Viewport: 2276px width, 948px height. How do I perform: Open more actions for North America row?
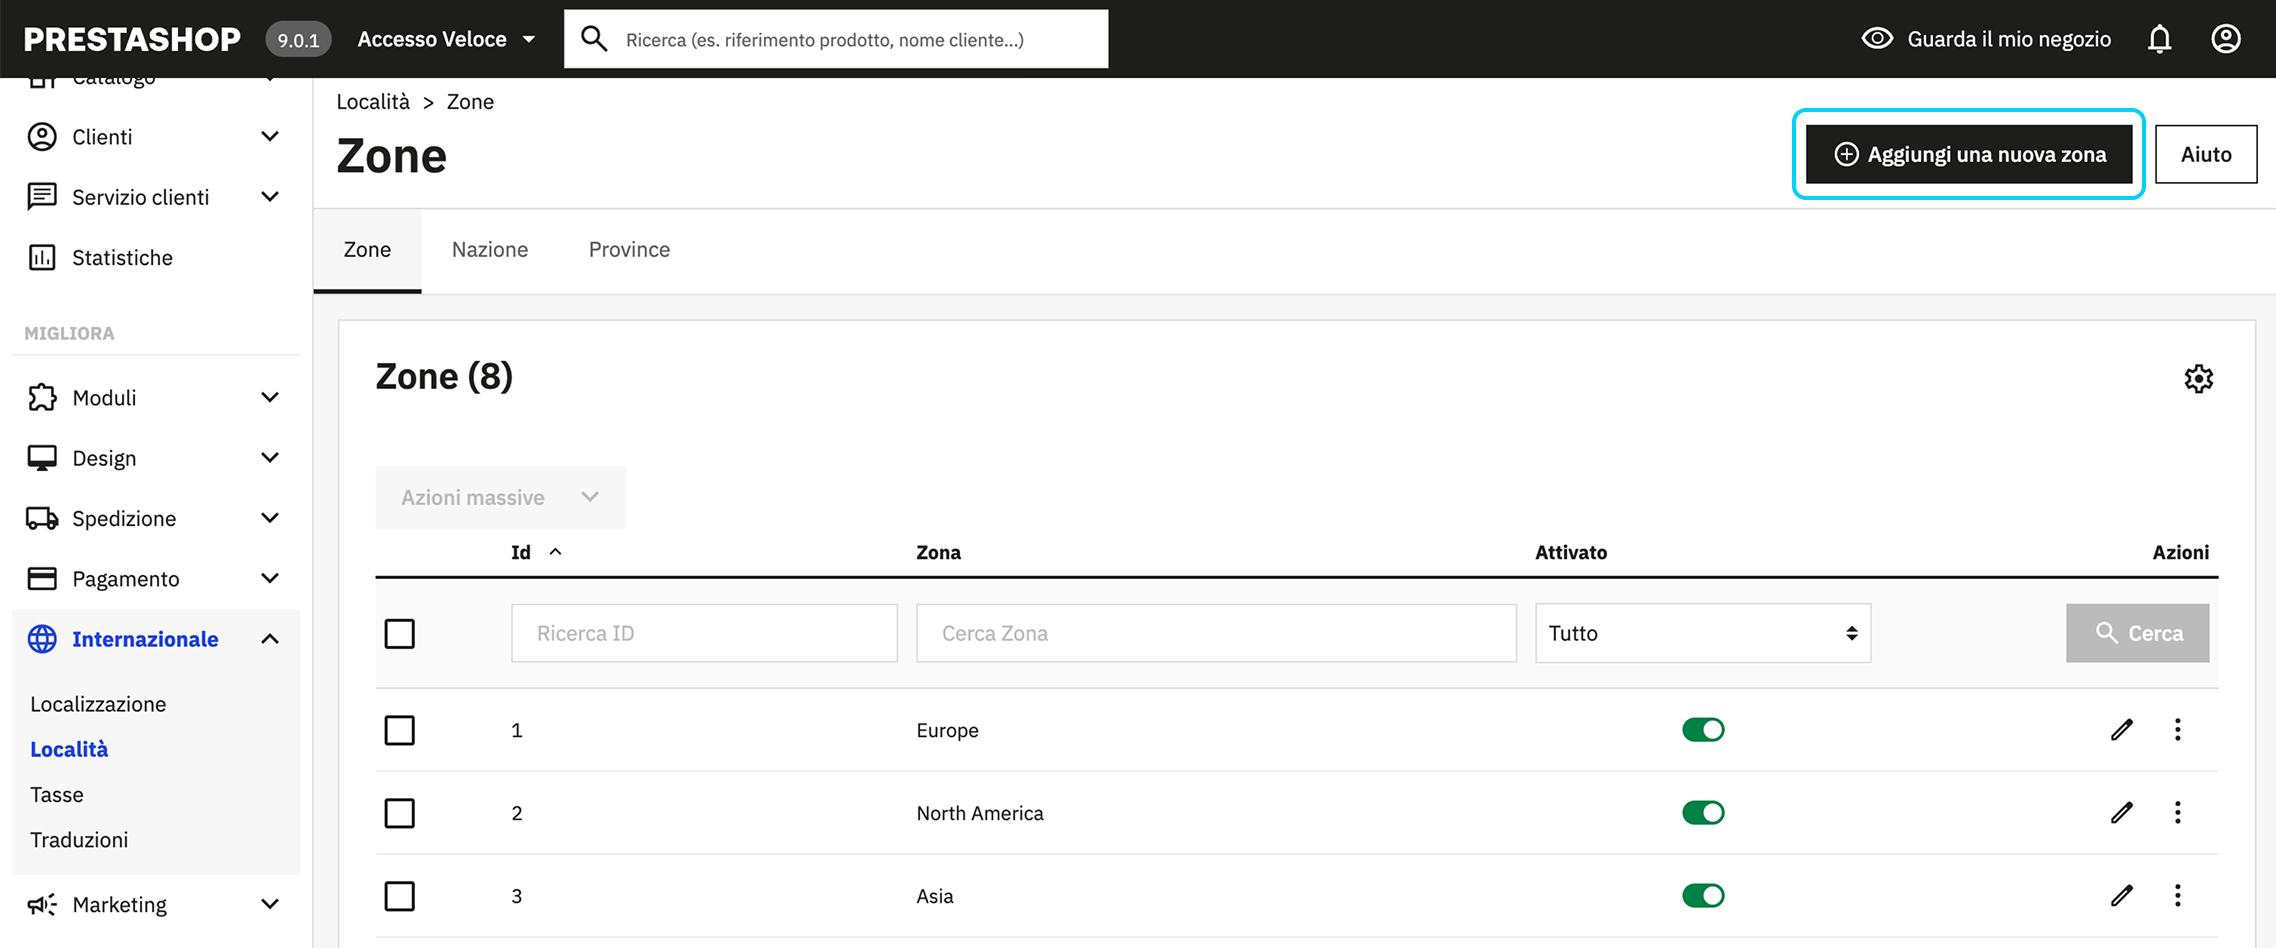(2177, 813)
